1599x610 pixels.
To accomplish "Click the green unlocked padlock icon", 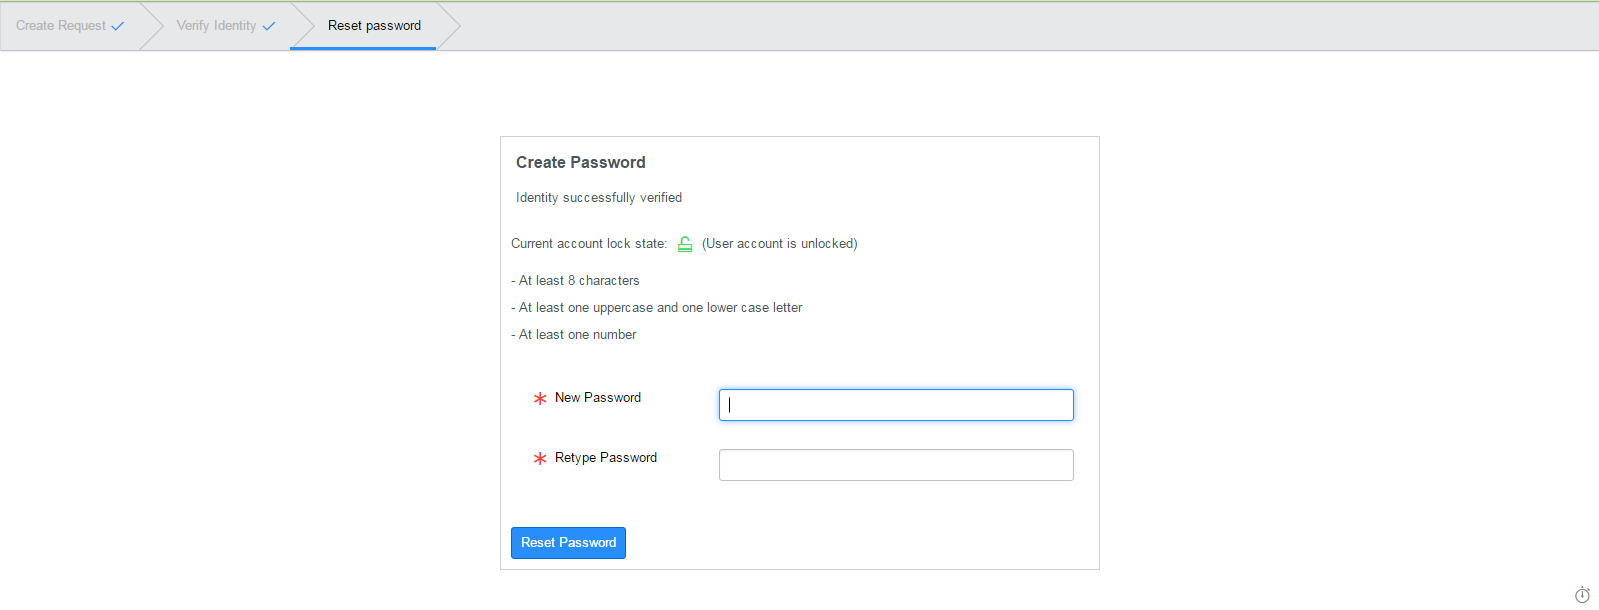I will click(685, 243).
